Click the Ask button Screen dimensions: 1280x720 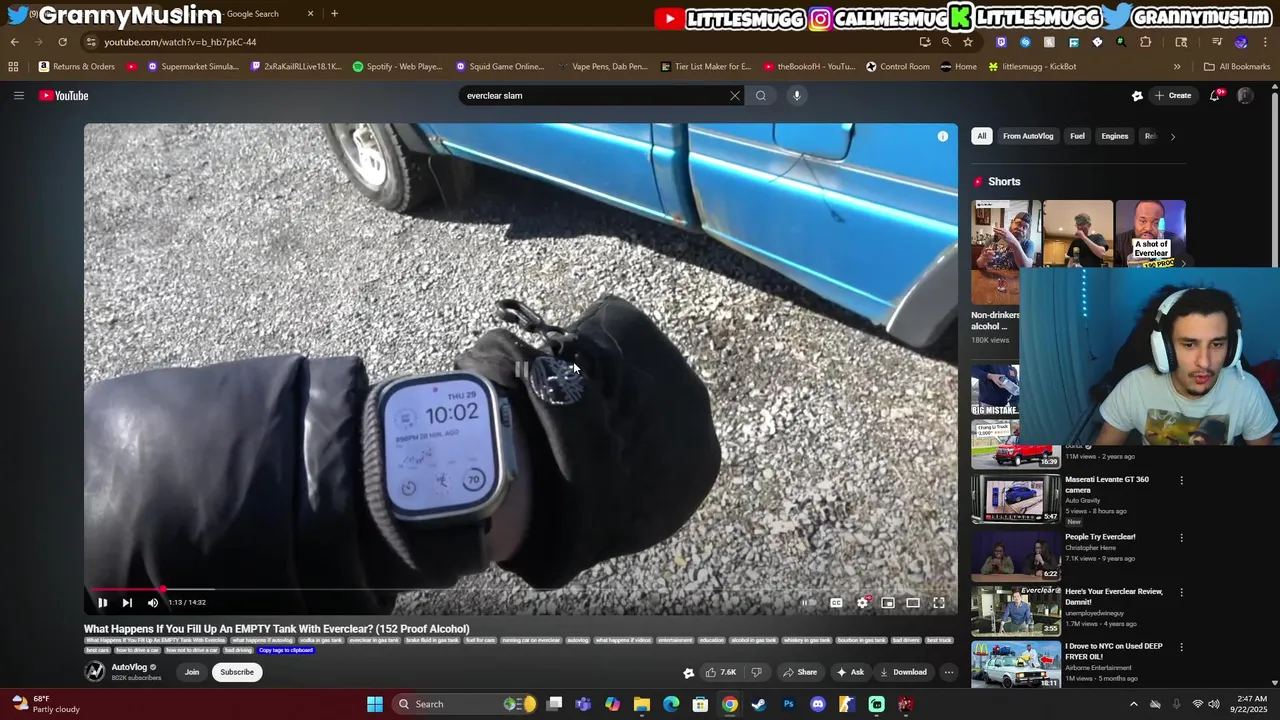click(x=850, y=672)
